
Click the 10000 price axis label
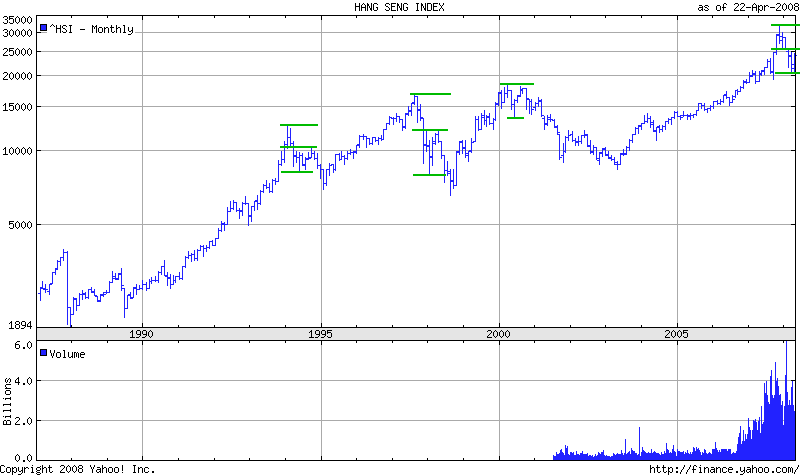click(x=18, y=151)
